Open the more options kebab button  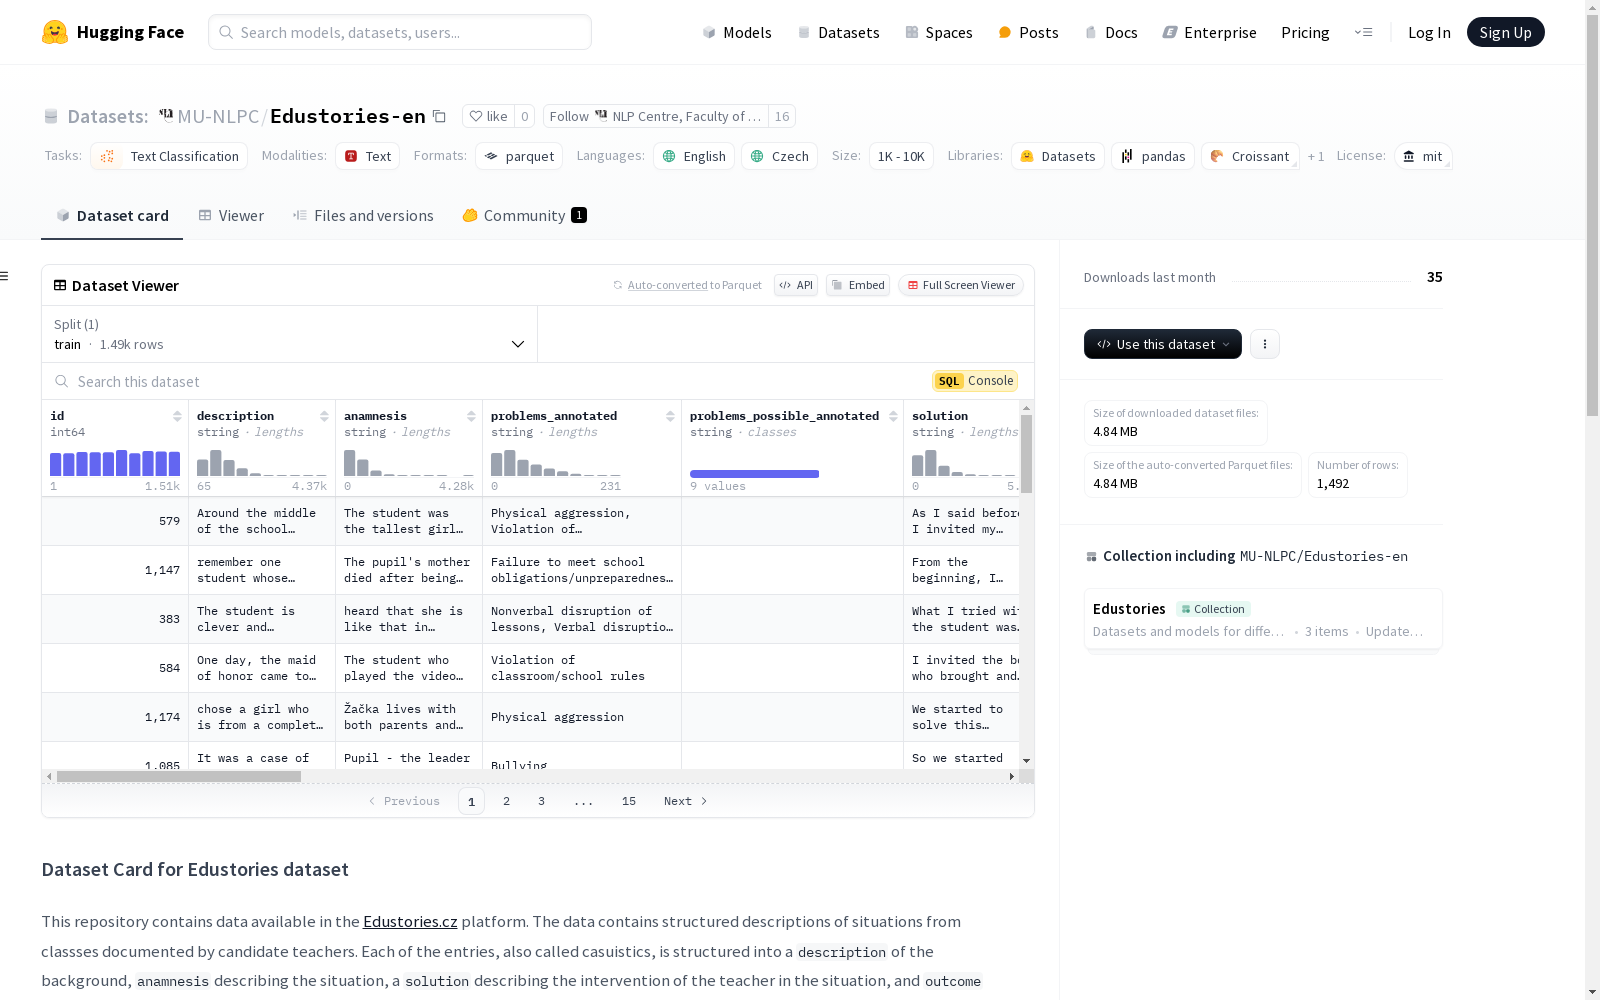coord(1265,344)
